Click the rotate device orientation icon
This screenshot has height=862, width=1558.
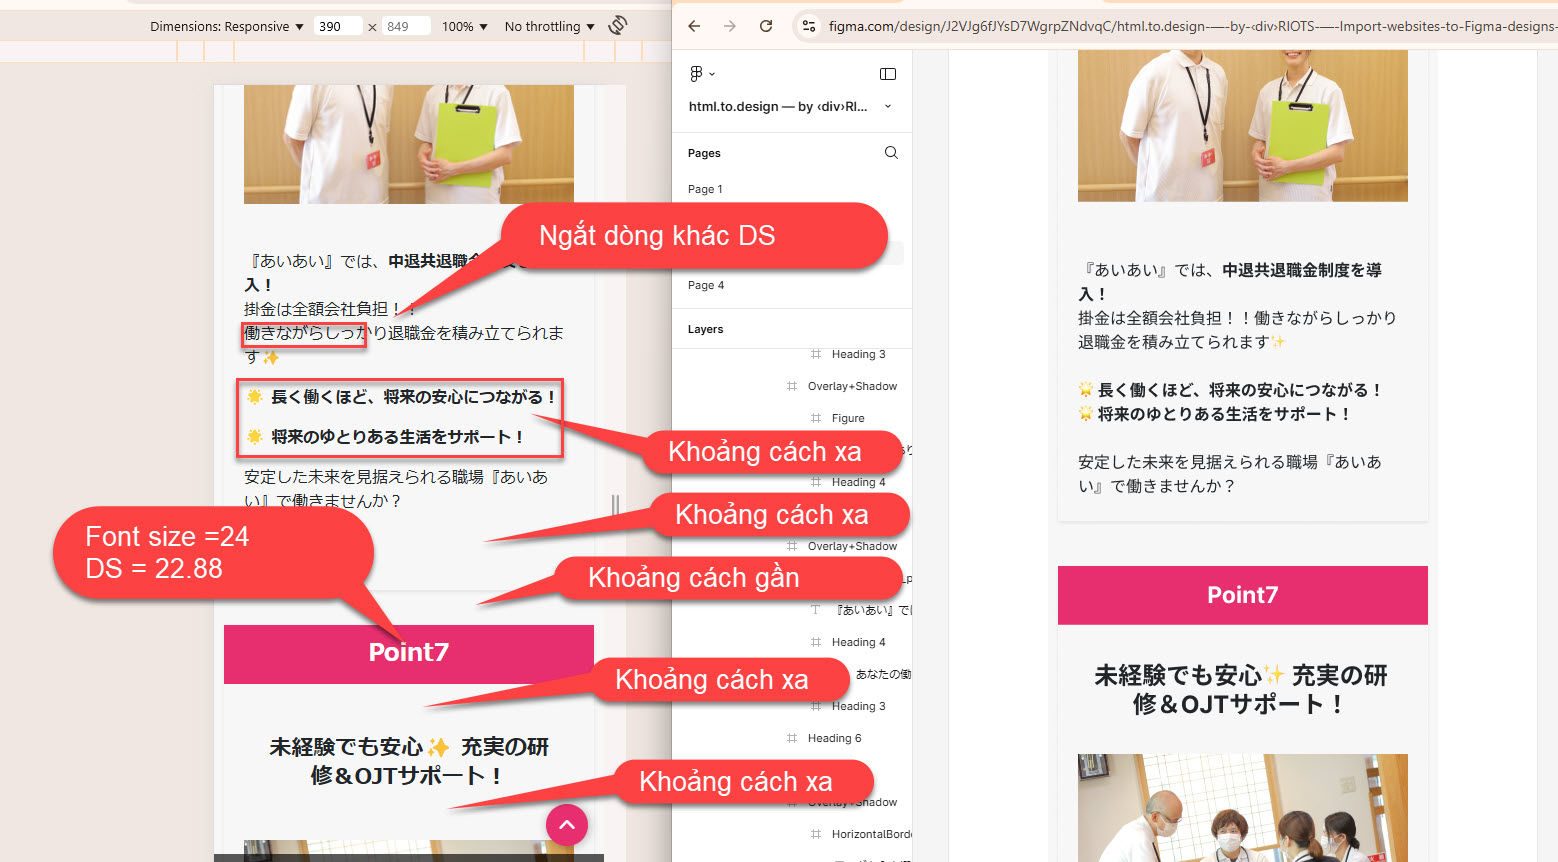click(x=618, y=25)
